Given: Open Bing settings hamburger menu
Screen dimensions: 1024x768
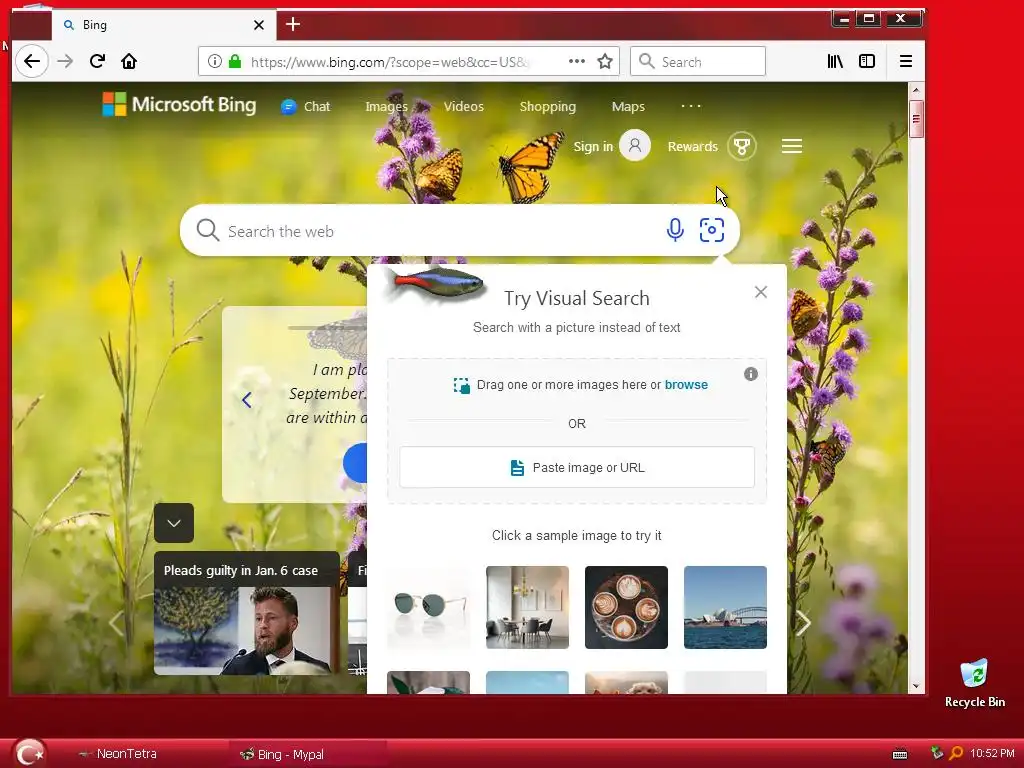Looking at the screenshot, I should click(x=792, y=146).
